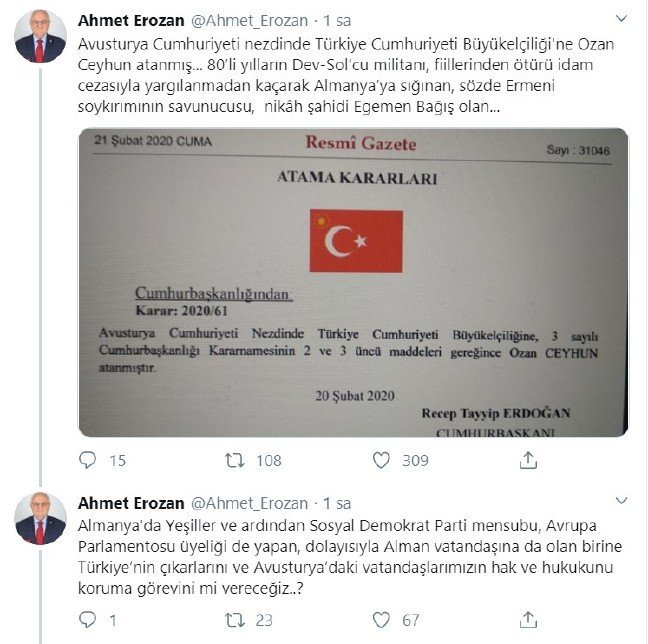The height and width of the screenshot is (644, 648).
Task: Open the Resmî Gazete image attachment
Action: click(x=353, y=282)
